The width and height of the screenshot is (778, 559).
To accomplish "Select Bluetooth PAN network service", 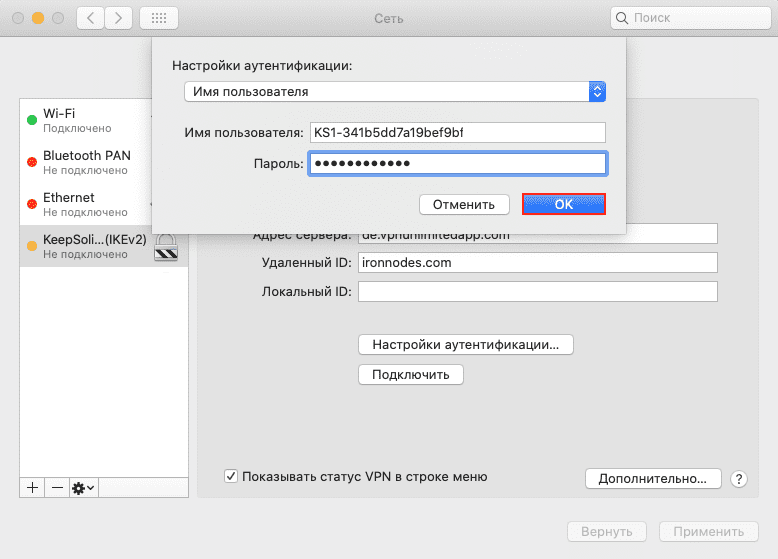I will [85, 162].
